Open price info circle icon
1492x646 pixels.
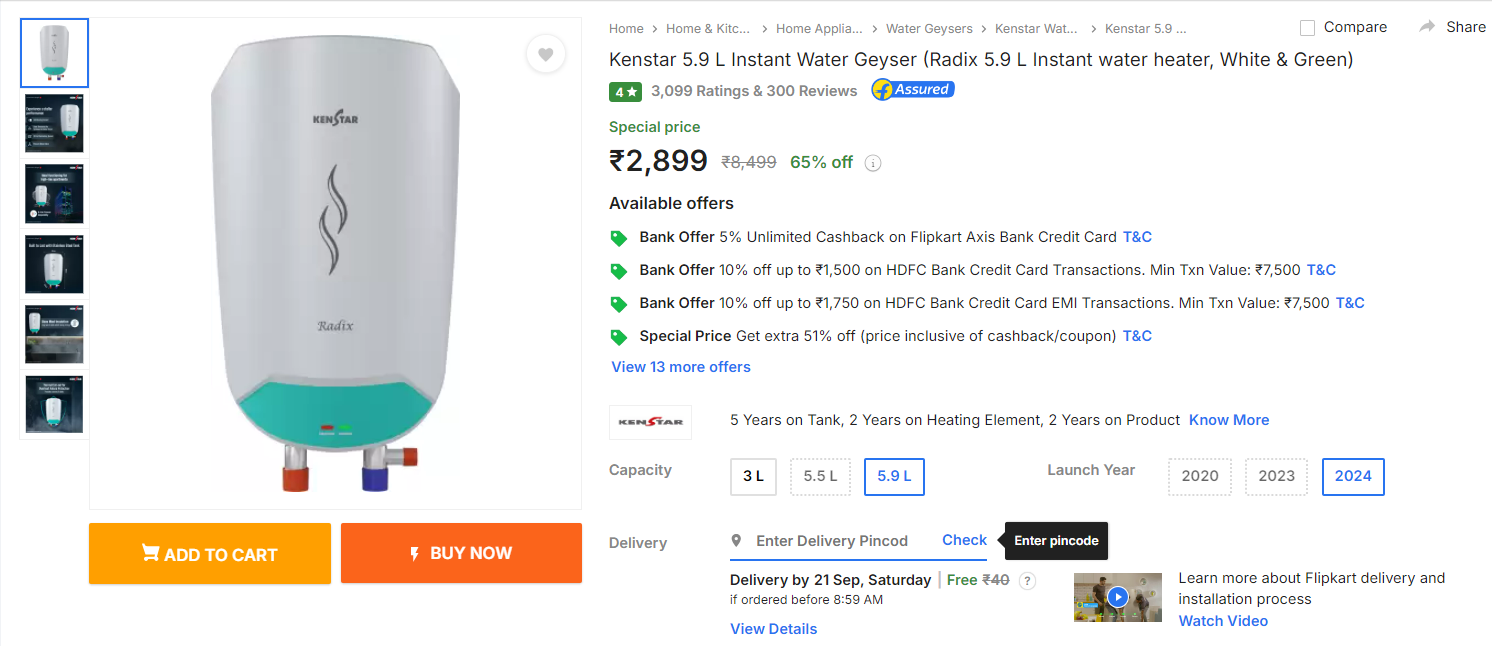tap(873, 163)
